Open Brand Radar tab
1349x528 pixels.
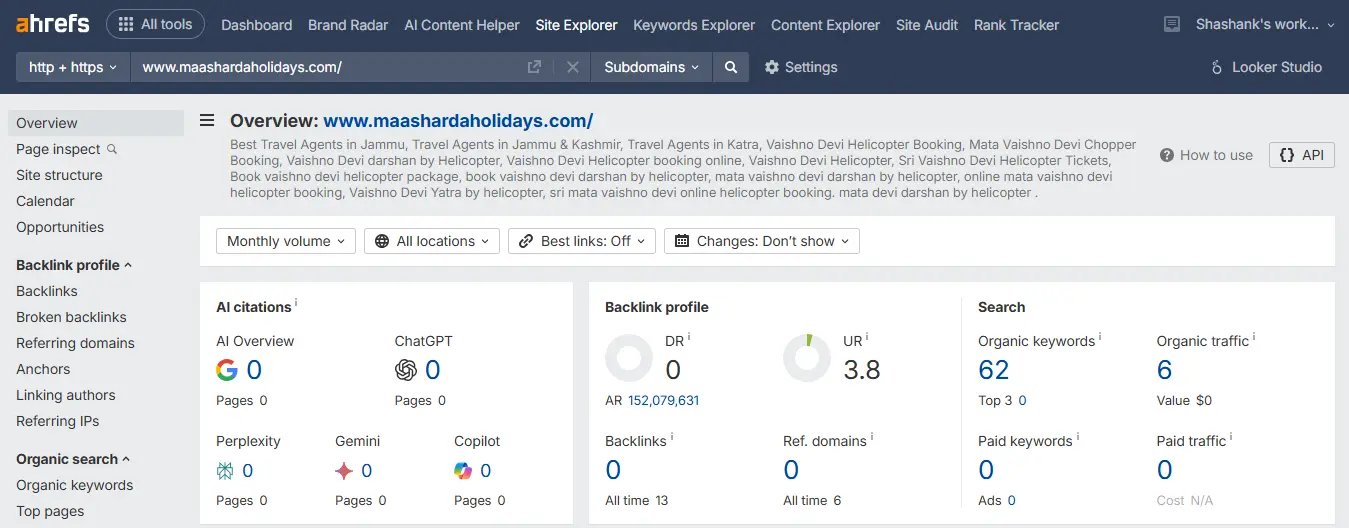point(348,25)
